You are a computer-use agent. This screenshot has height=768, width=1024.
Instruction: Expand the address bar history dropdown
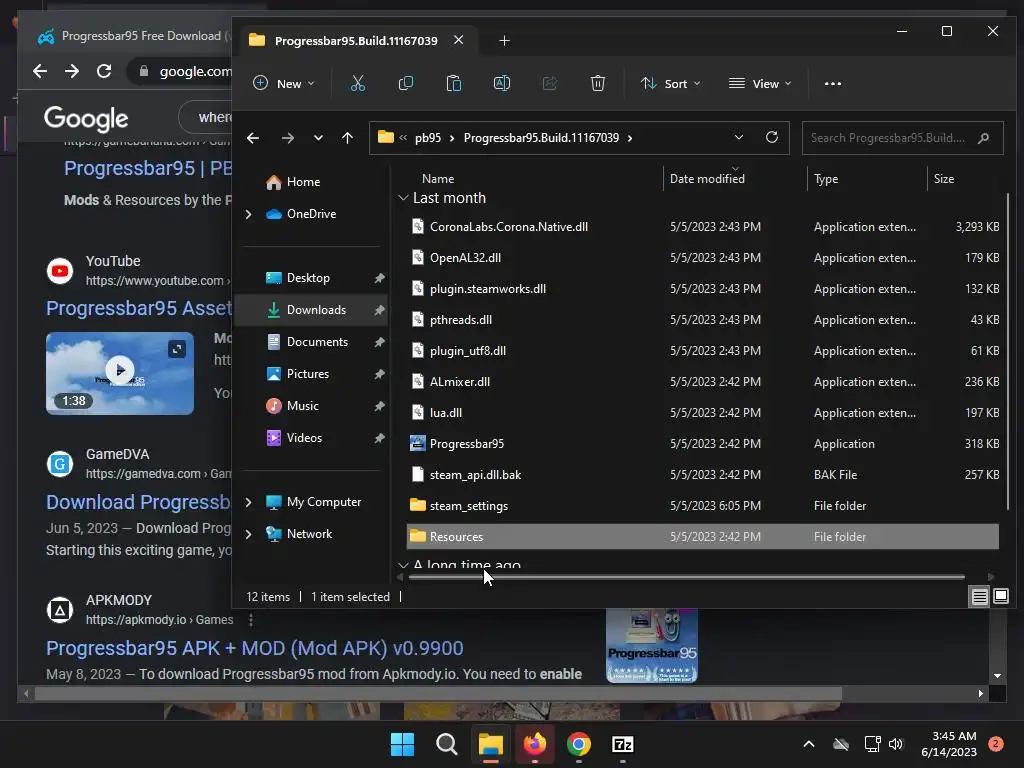coord(739,137)
